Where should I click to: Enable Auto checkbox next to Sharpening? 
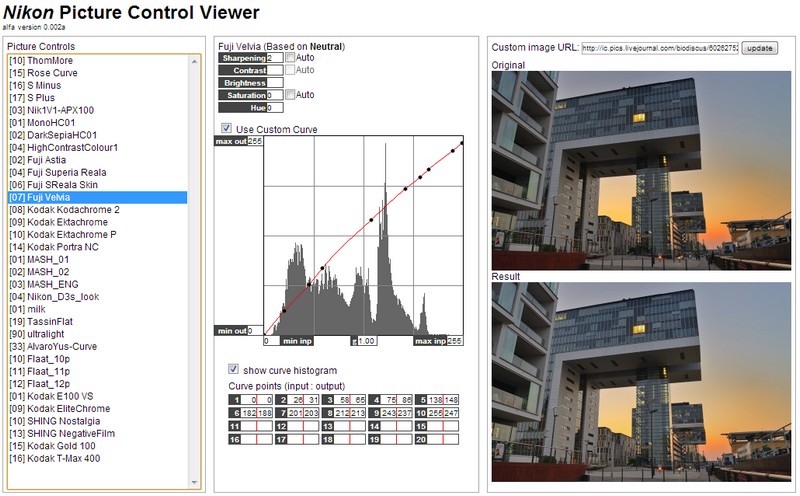point(290,59)
